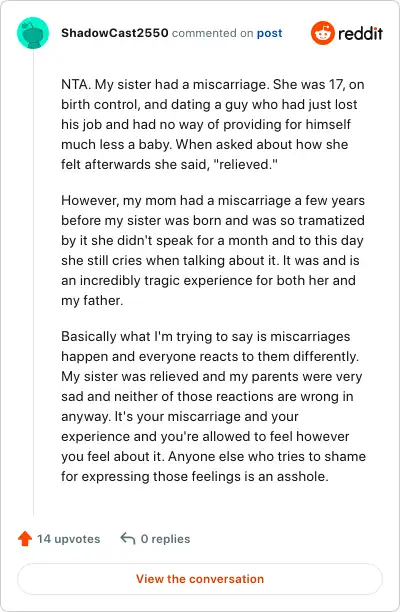Click the "14 upvotes" count label

click(x=69, y=539)
